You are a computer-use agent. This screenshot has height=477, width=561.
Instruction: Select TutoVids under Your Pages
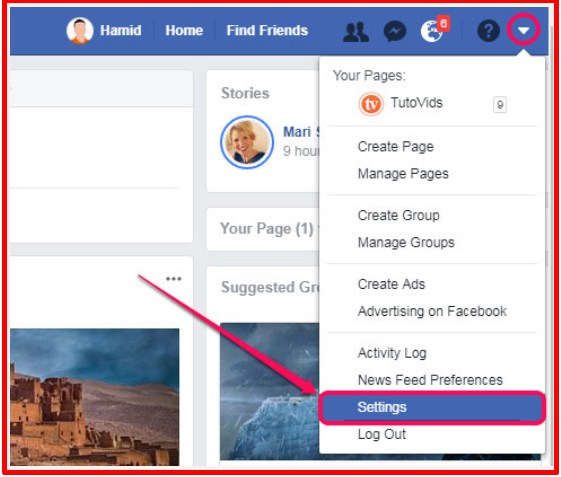[x=416, y=103]
